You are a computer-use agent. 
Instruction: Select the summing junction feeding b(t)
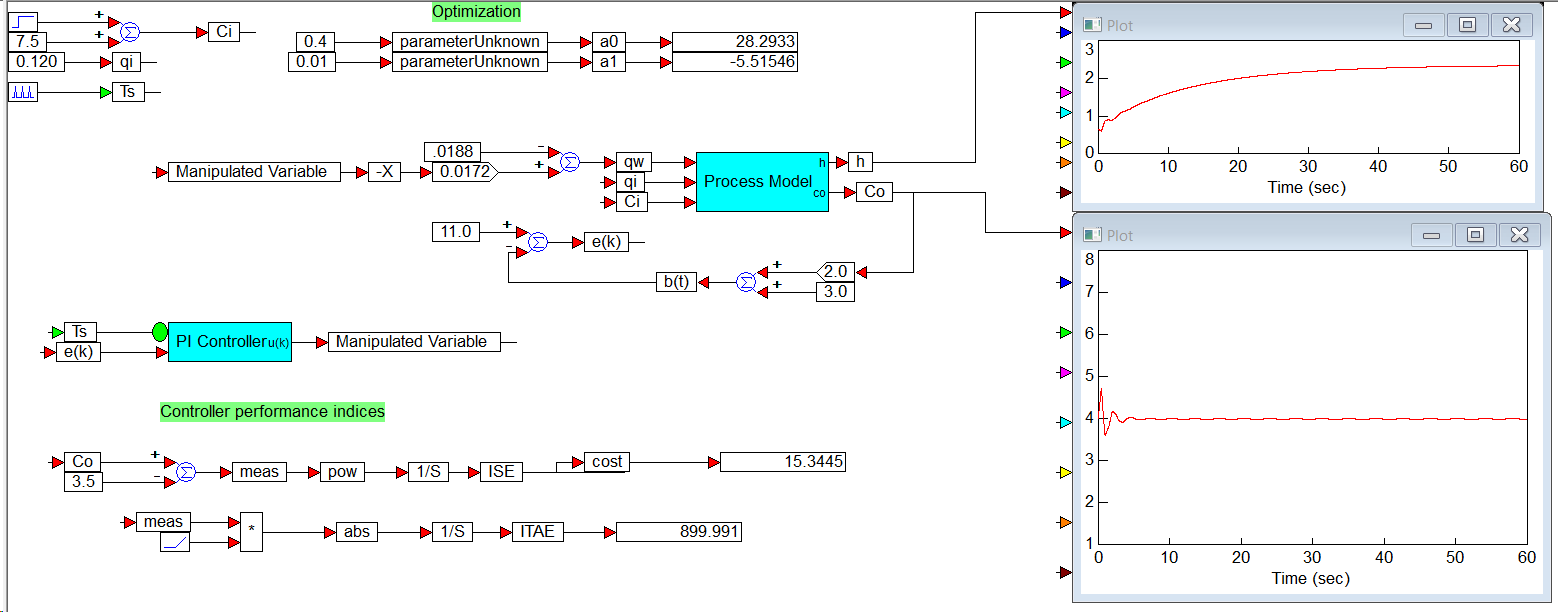coord(747,282)
